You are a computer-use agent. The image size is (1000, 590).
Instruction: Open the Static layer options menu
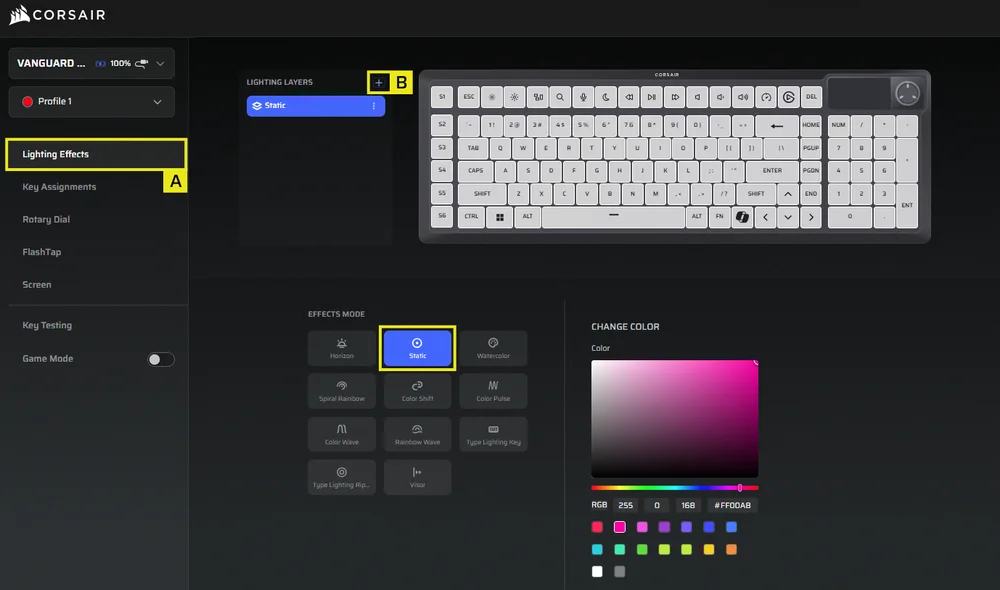pyautogui.click(x=374, y=106)
